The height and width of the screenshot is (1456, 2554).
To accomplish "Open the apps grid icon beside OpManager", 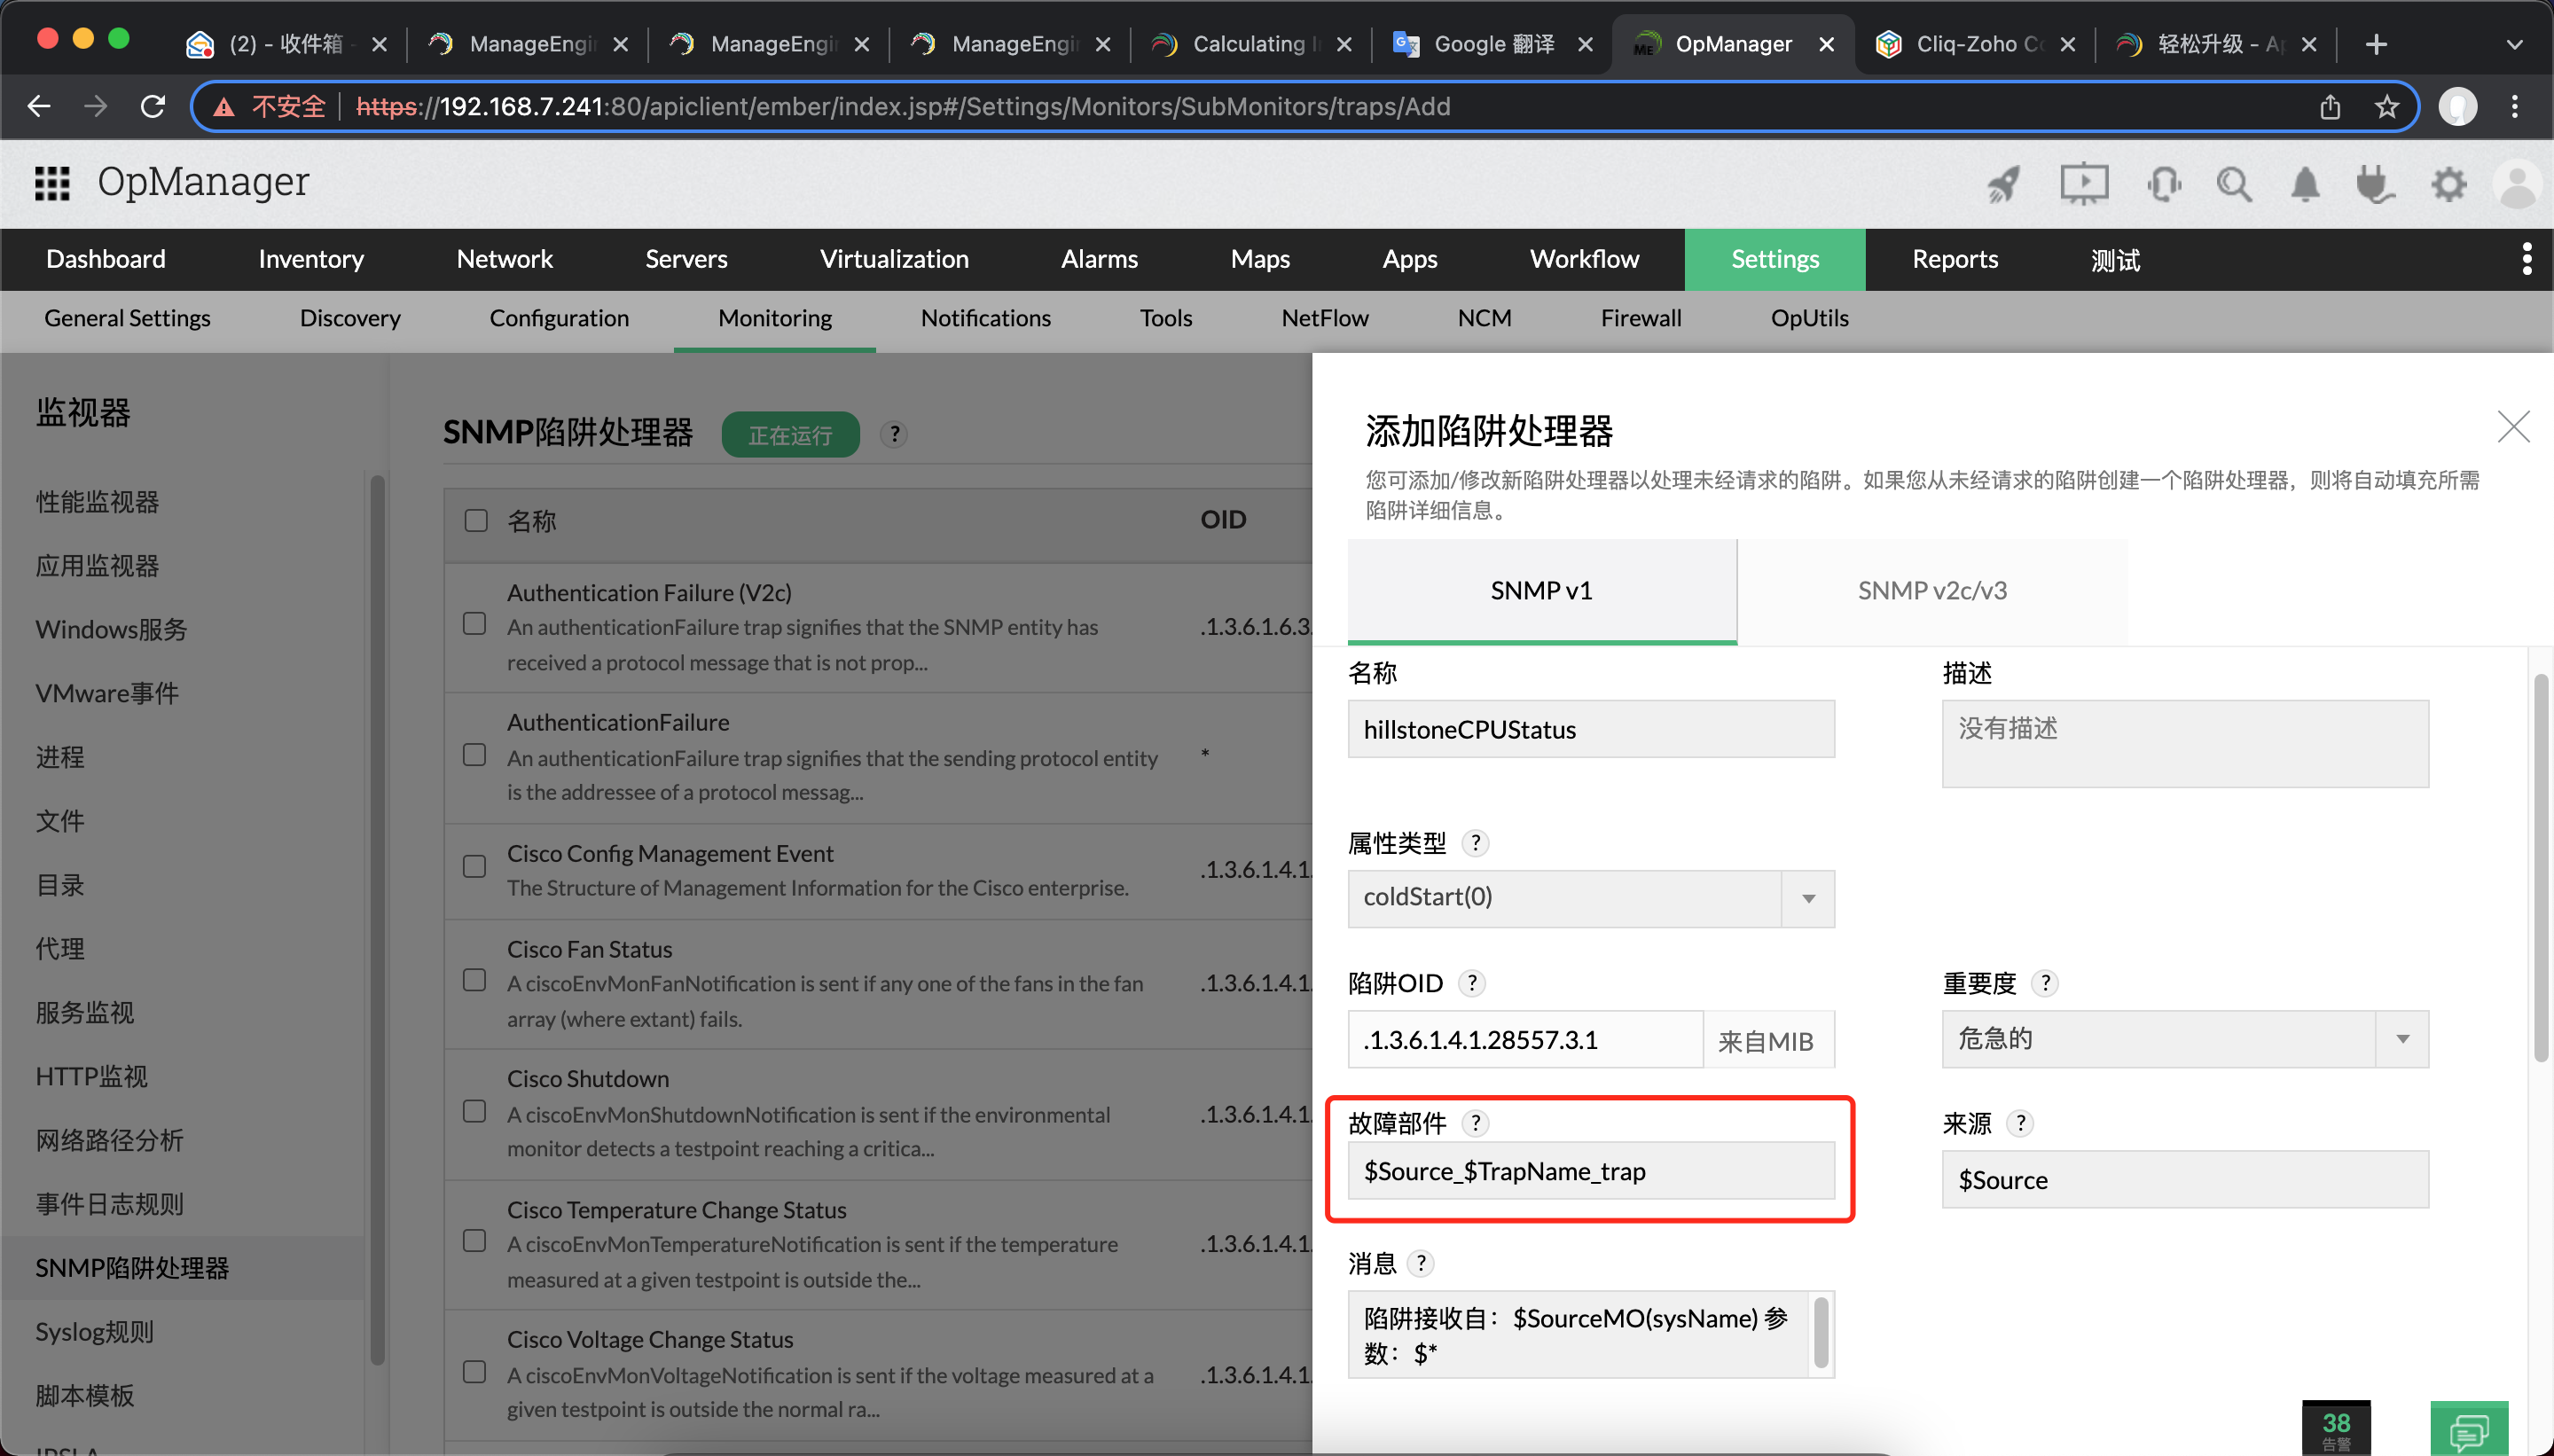I will 52,183.
